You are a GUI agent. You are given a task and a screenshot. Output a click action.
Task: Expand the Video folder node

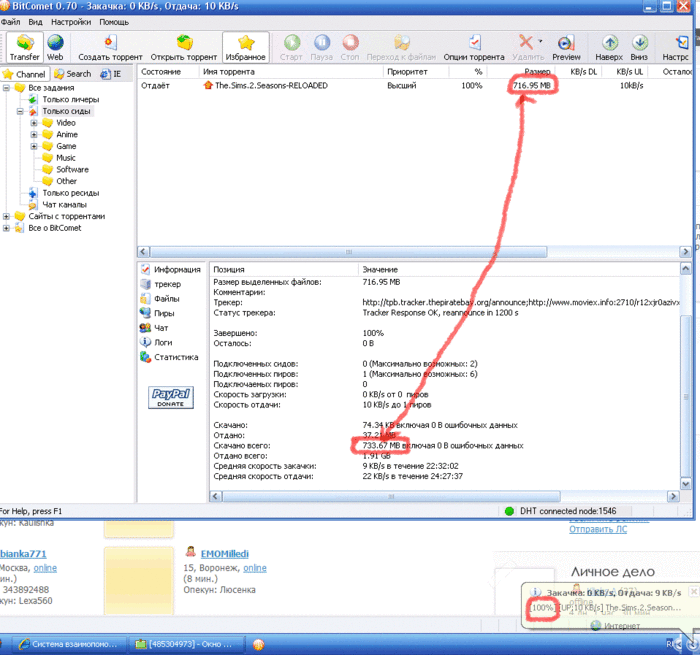34,123
